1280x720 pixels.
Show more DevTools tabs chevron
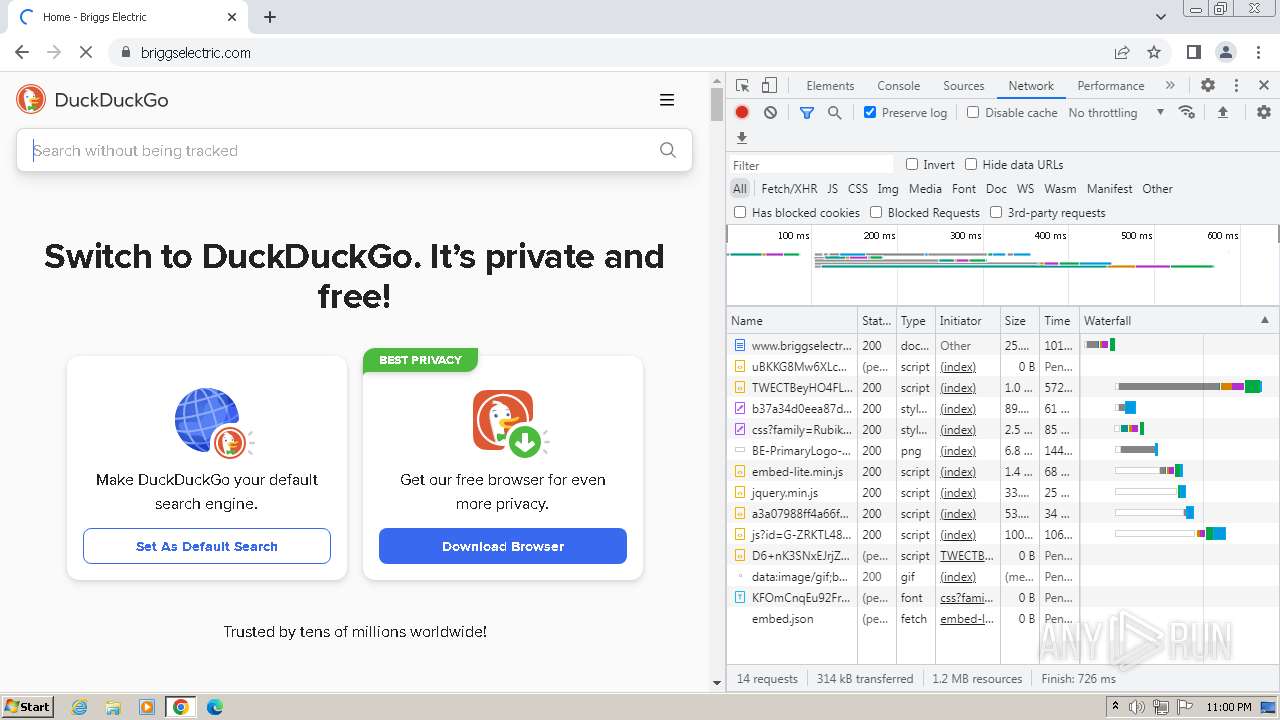pos(1170,86)
